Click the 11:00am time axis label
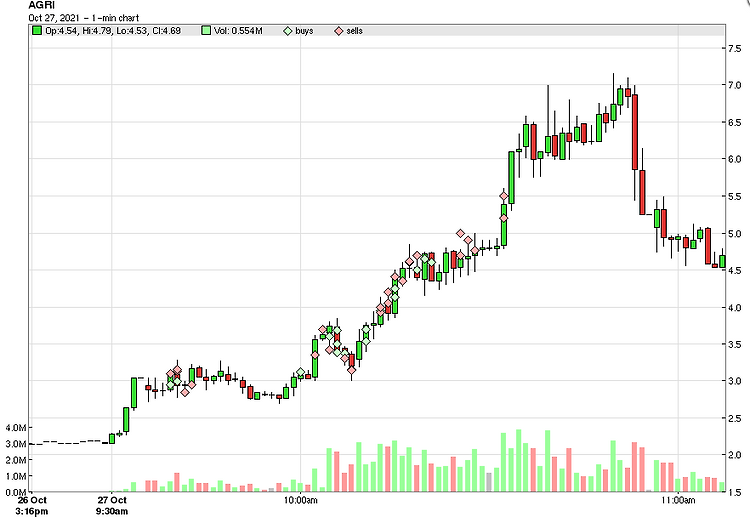The image size is (750, 517). [x=678, y=501]
